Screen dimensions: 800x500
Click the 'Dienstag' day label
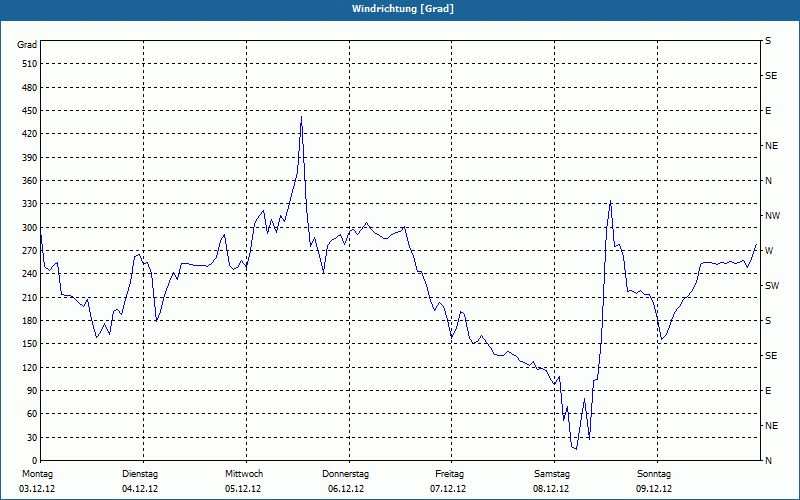coord(140,474)
